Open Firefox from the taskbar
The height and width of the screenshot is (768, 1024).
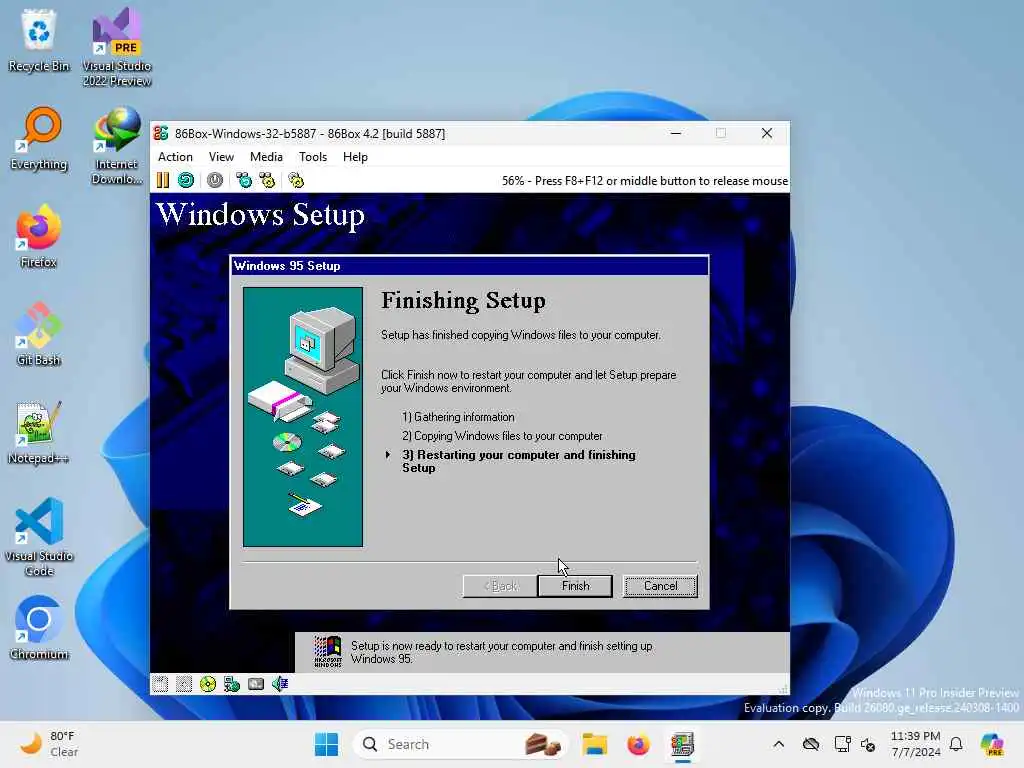point(638,744)
